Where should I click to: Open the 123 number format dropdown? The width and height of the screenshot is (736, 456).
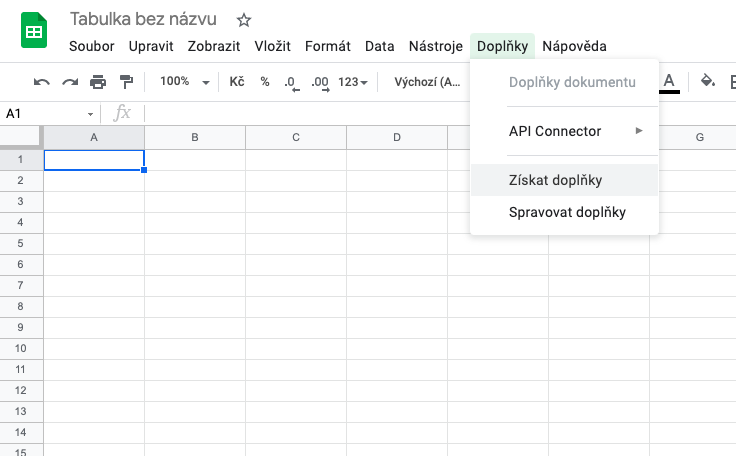coord(353,82)
